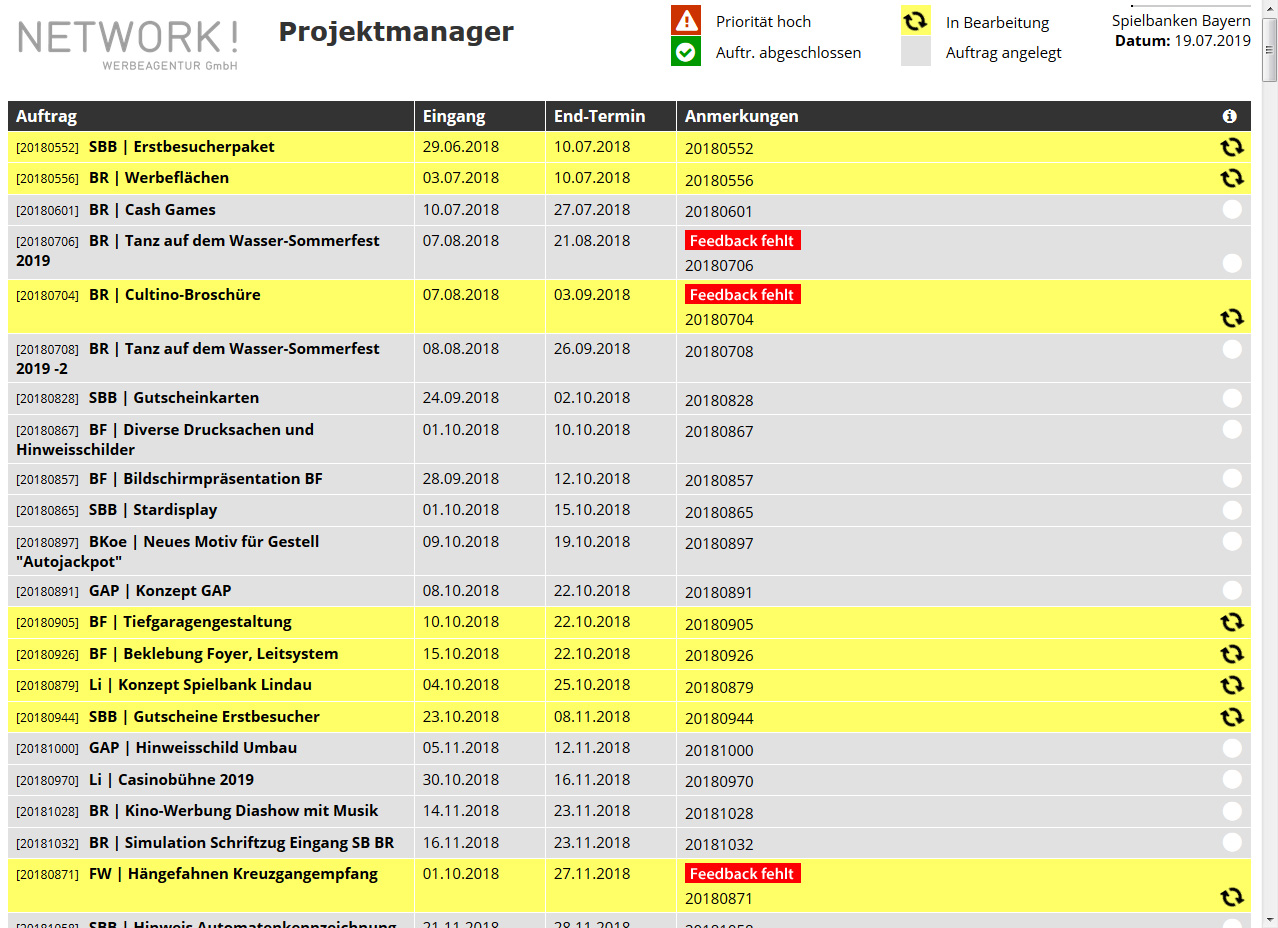Click in-progress icon for Werbeflächen row
Screen dimensions: 1278x928
tap(1232, 179)
